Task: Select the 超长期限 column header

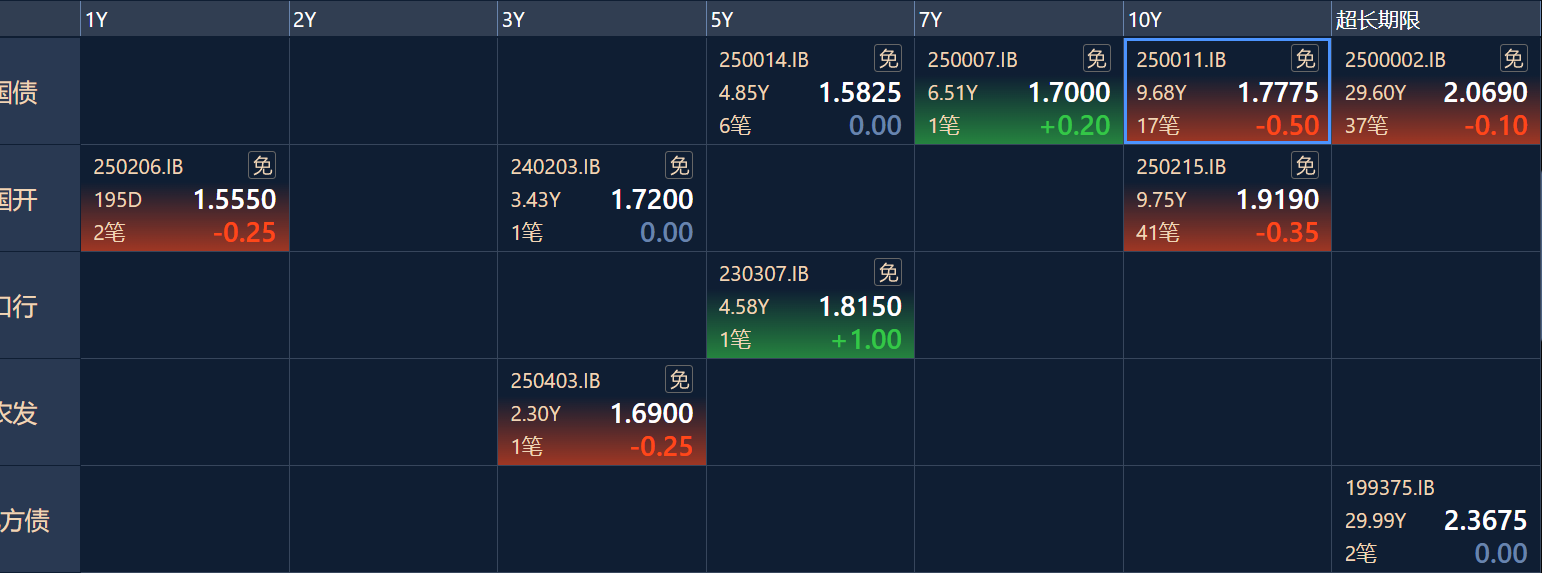Action: 1378,20
